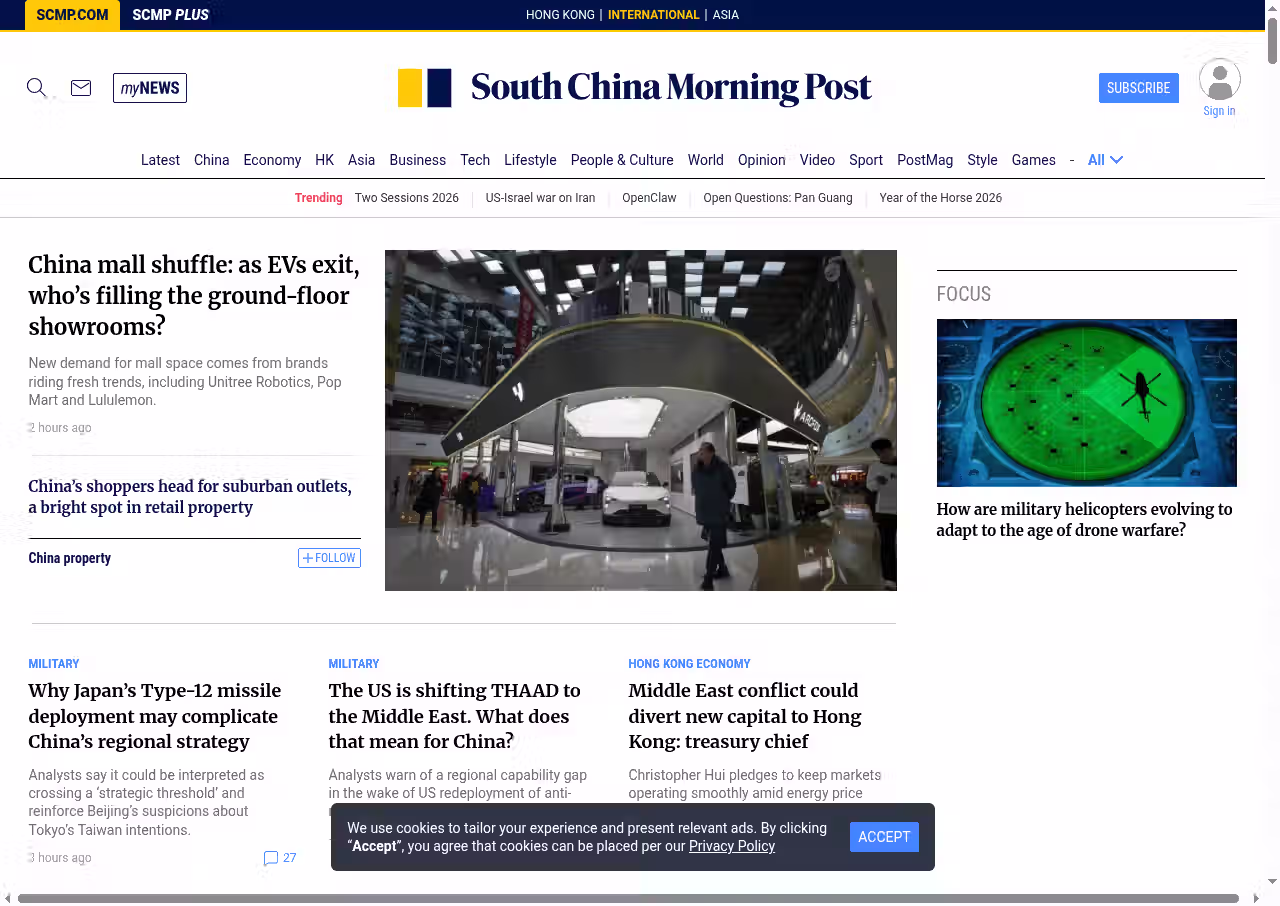Click the South China Morning Post logo
This screenshot has width=1280, height=906.
point(635,88)
